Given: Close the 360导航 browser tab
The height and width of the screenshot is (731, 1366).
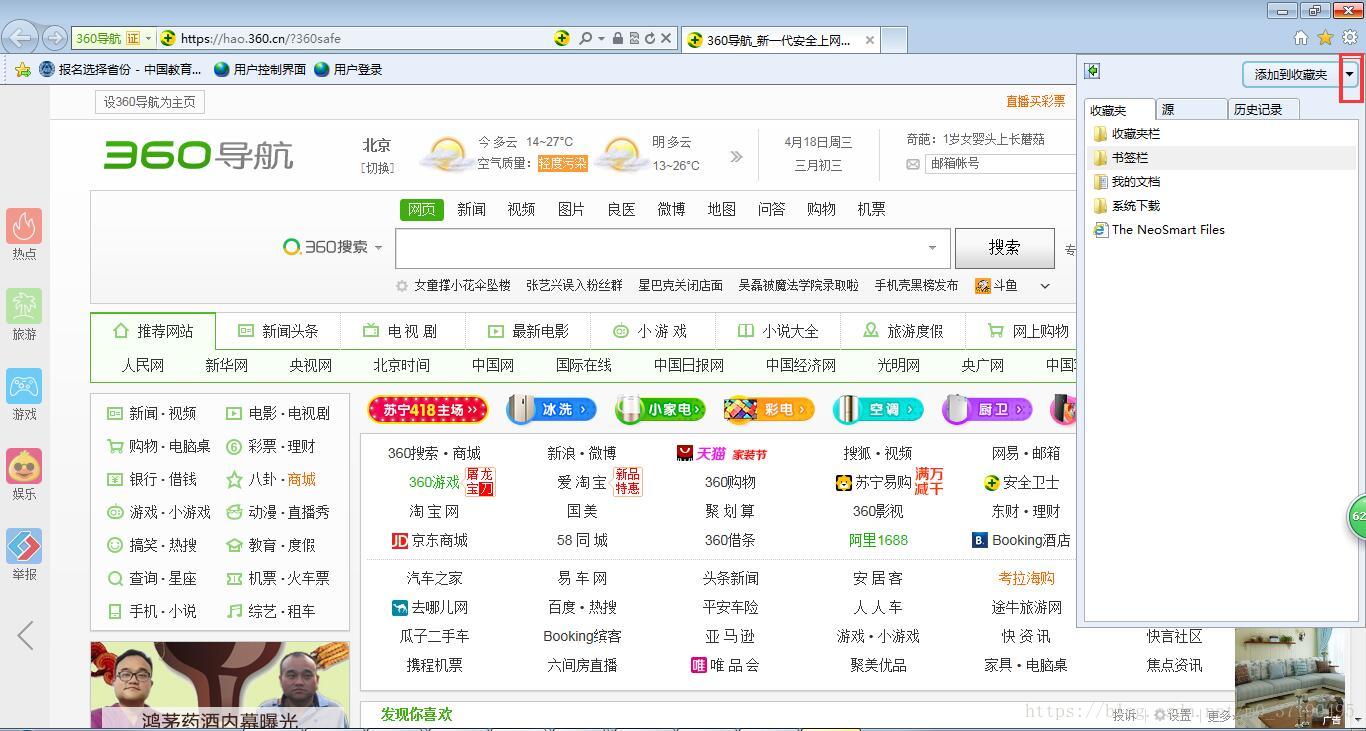Looking at the screenshot, I should [x=870, y=40].
